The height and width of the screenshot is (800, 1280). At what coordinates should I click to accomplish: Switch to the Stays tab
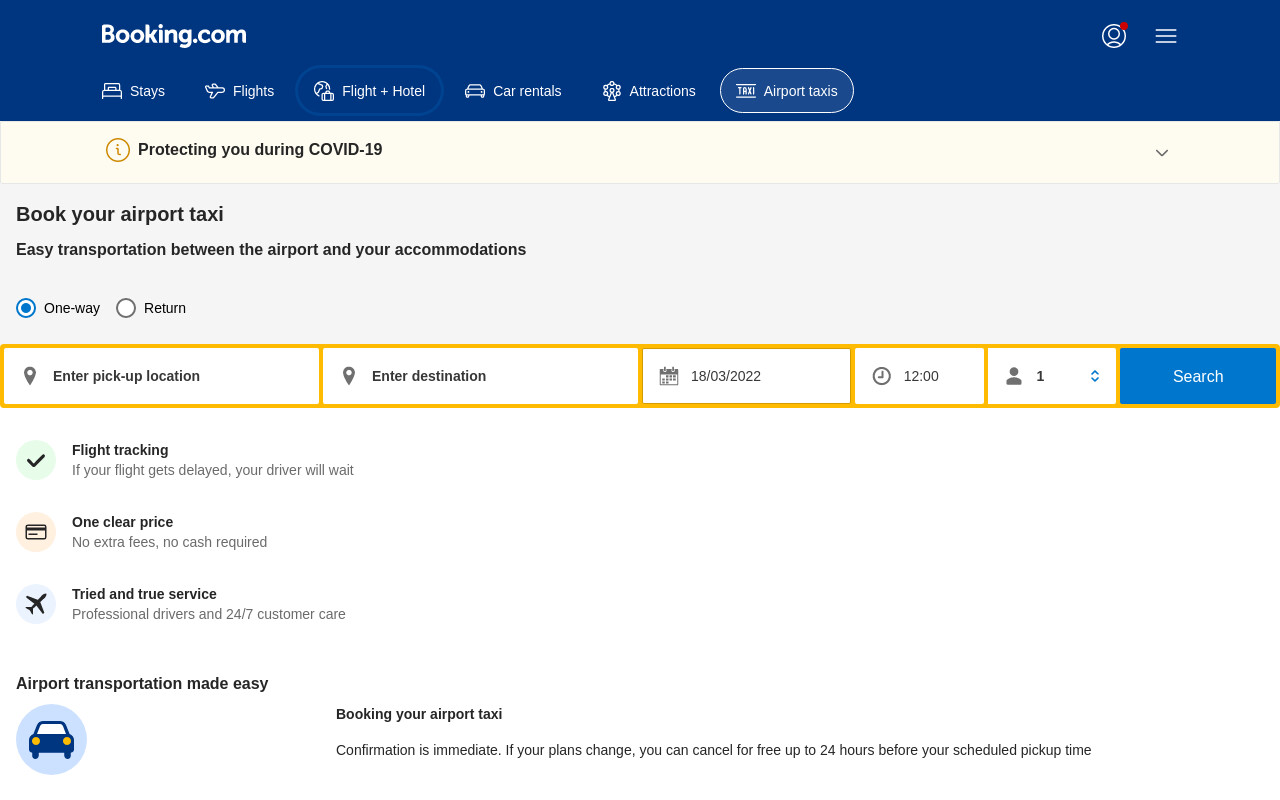tap(134, 91)
